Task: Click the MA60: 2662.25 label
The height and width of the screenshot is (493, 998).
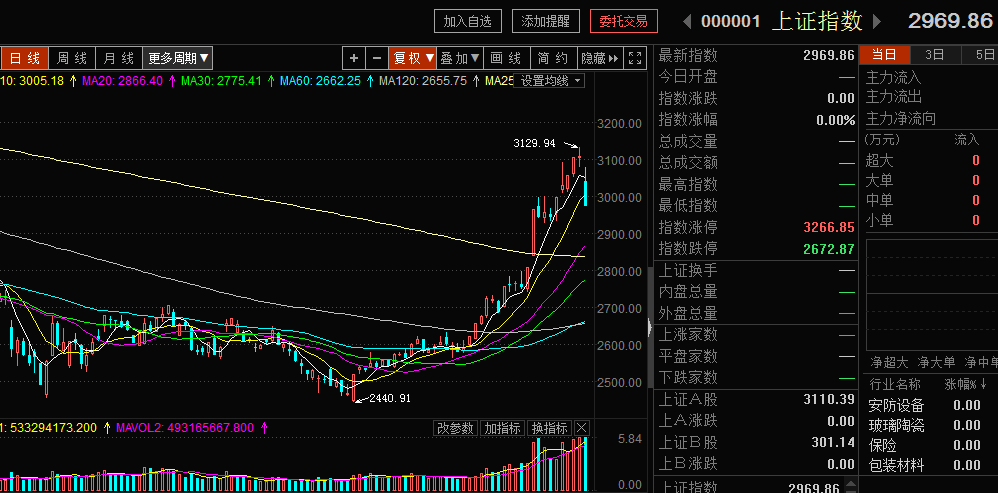Action: point(320,81)
